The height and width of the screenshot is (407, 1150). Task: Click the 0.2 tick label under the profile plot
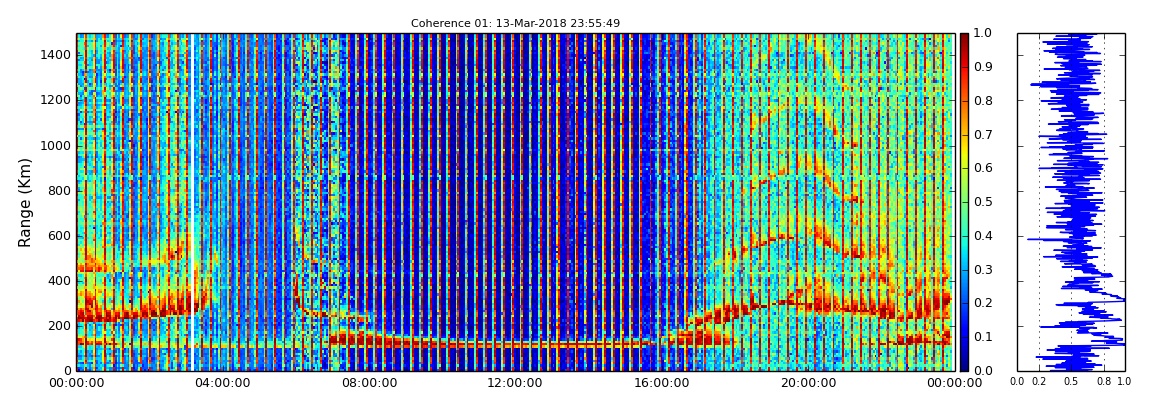click(1039, 382)
